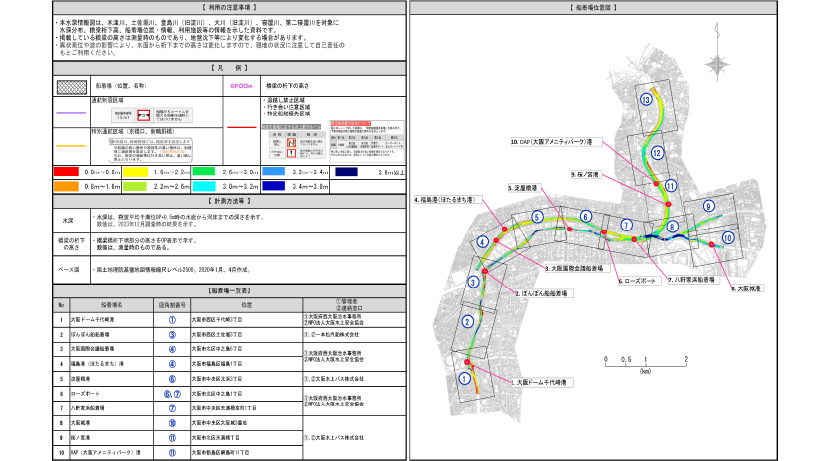Click the 0–2 km scale bar on the map
This screenshot has height=461, width=831.
pos(646,364)
